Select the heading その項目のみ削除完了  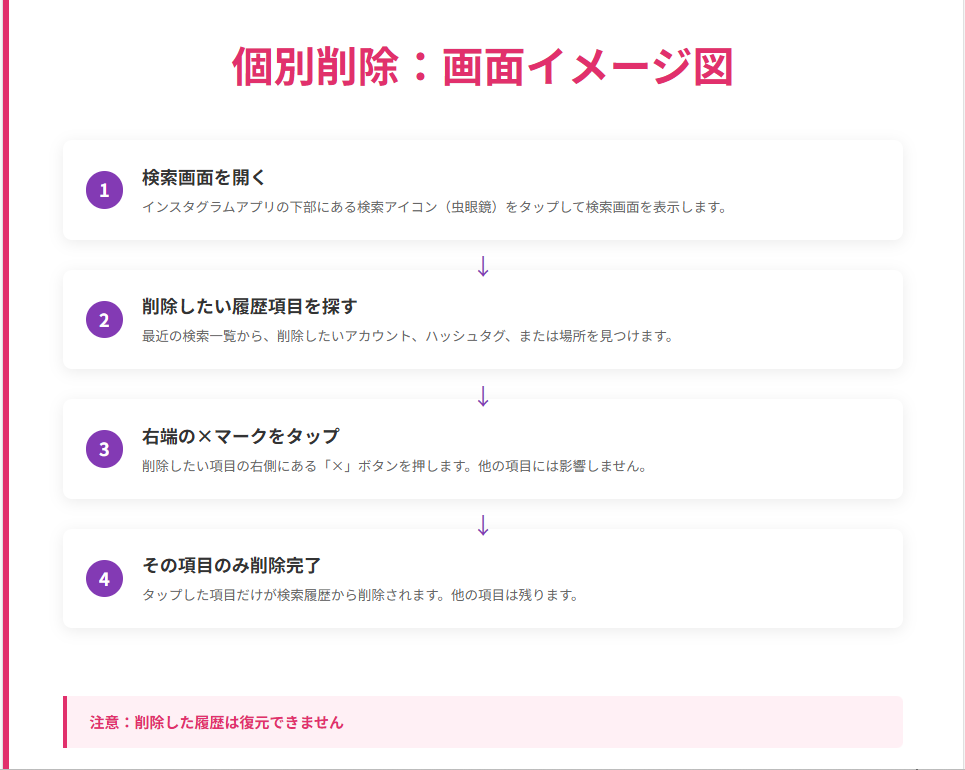tap(231, 565)
